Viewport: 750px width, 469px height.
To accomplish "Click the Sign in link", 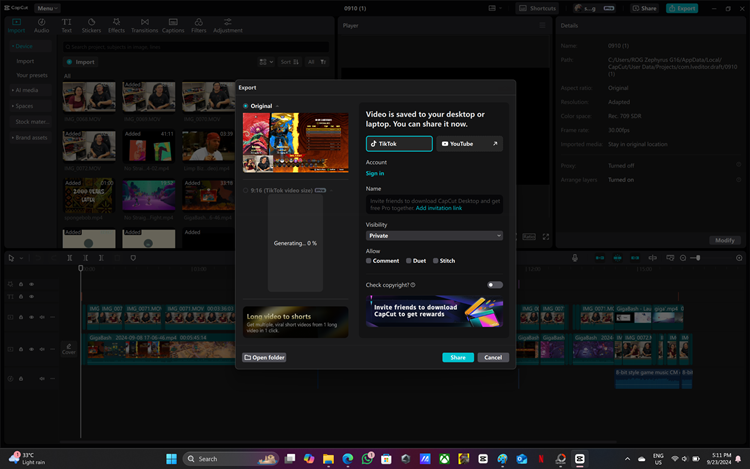I will click(375, 174).
